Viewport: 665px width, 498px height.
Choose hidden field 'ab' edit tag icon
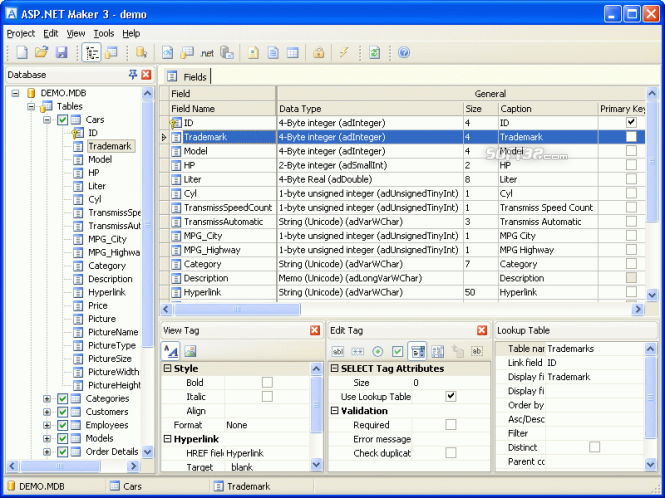coord(477,351)
